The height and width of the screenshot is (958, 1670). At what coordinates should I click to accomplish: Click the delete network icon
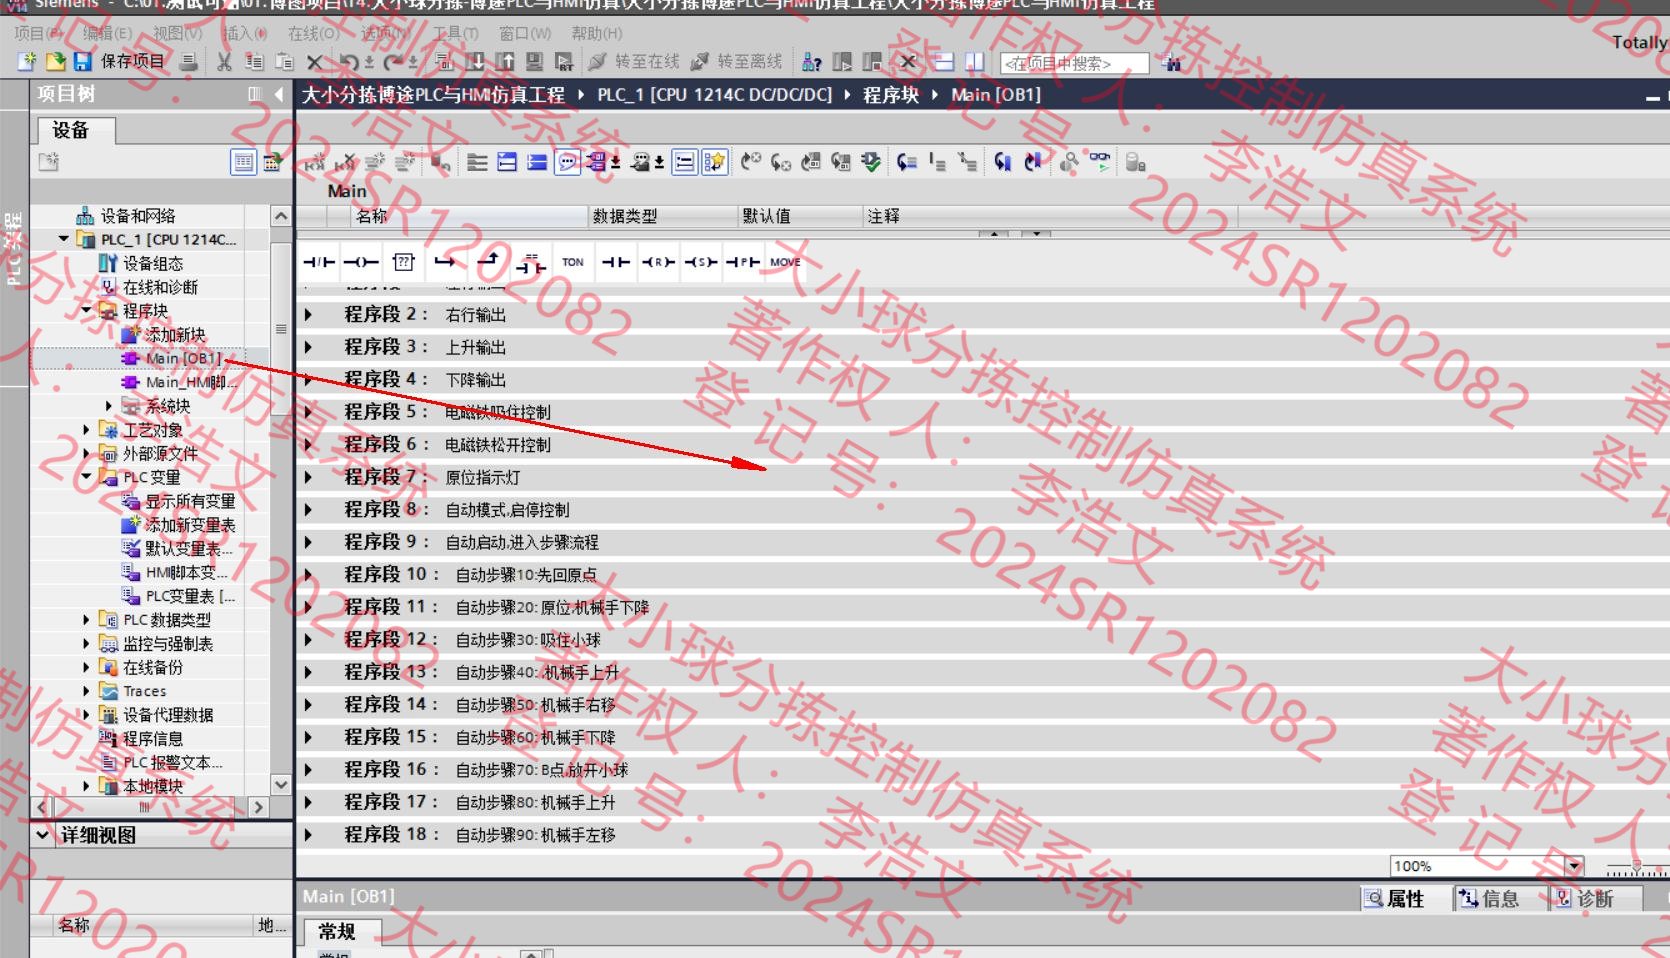point(346,162)
